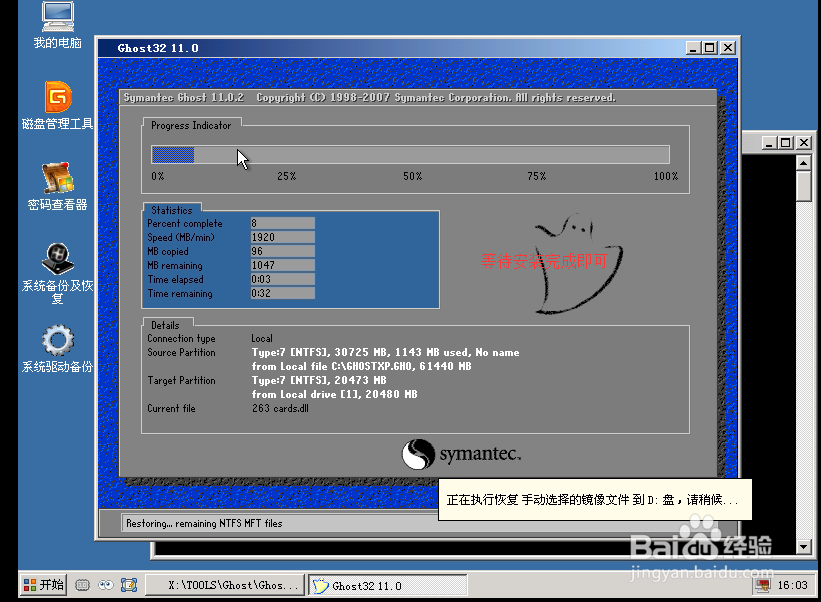
Task: Minimize the Ghost32 11.0 window
Action: 693,48
